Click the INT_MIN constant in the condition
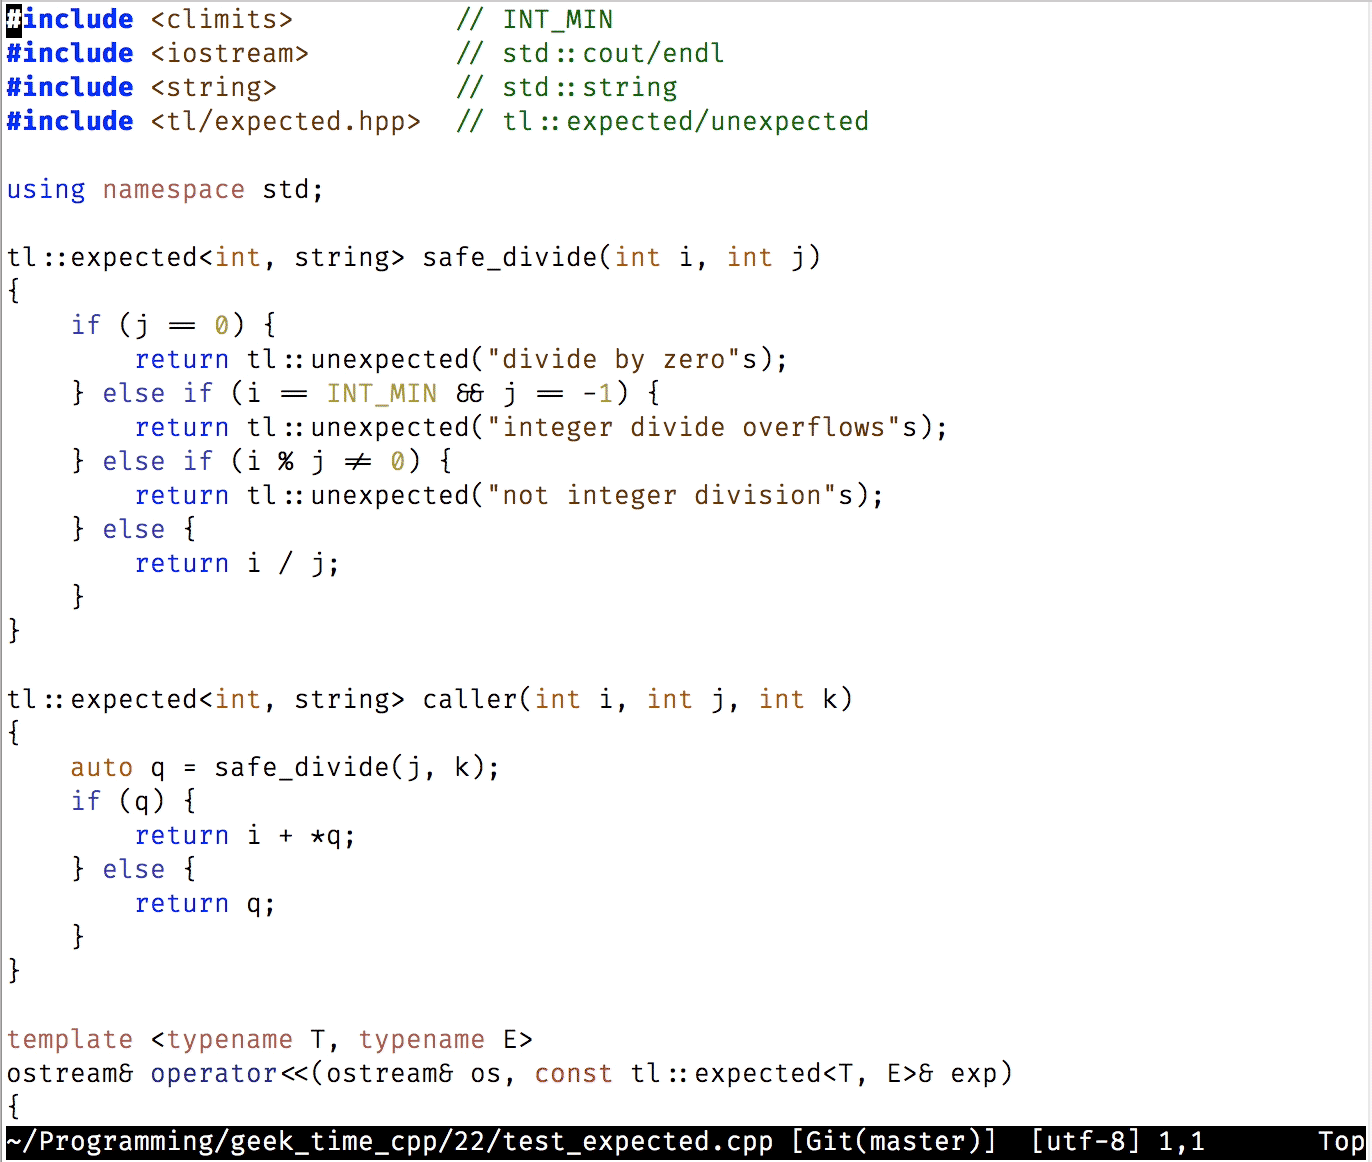The width and height of the screenshot is (1372, 1162). tap(380, 393)
